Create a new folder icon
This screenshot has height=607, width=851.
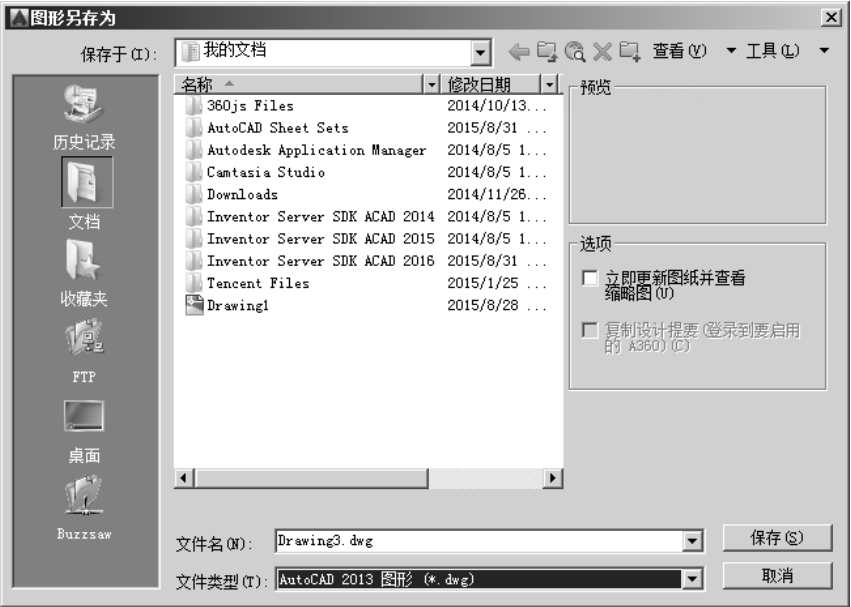630,52
